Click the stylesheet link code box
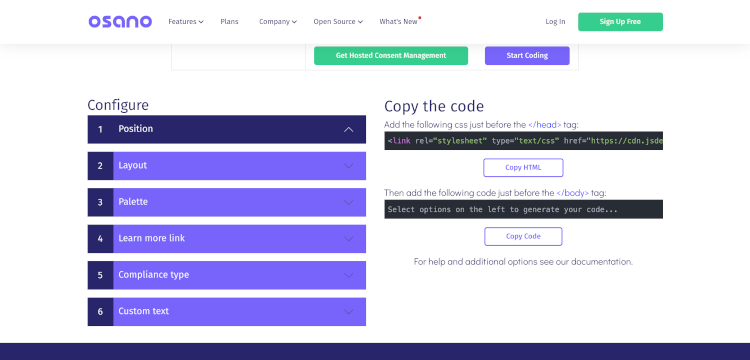The width and height of the screenshot is (750, 360). pyautogui.click(x=523, y=141)
